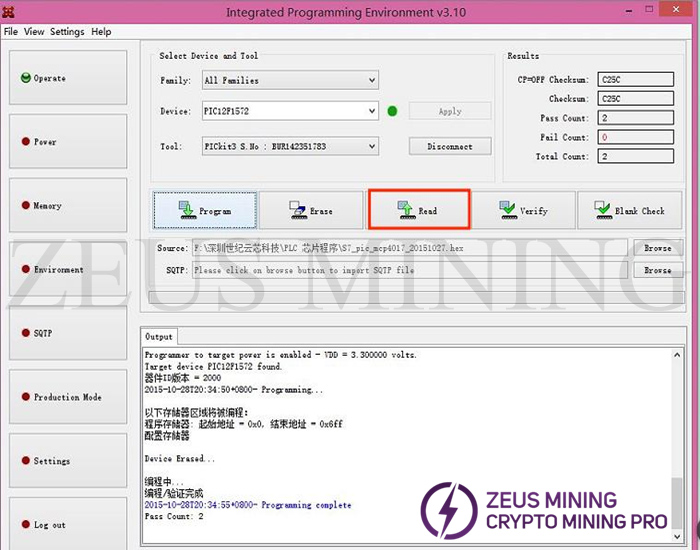Open the Operate side panel
The image size is (700, 550).
click(x=67, y=78)
